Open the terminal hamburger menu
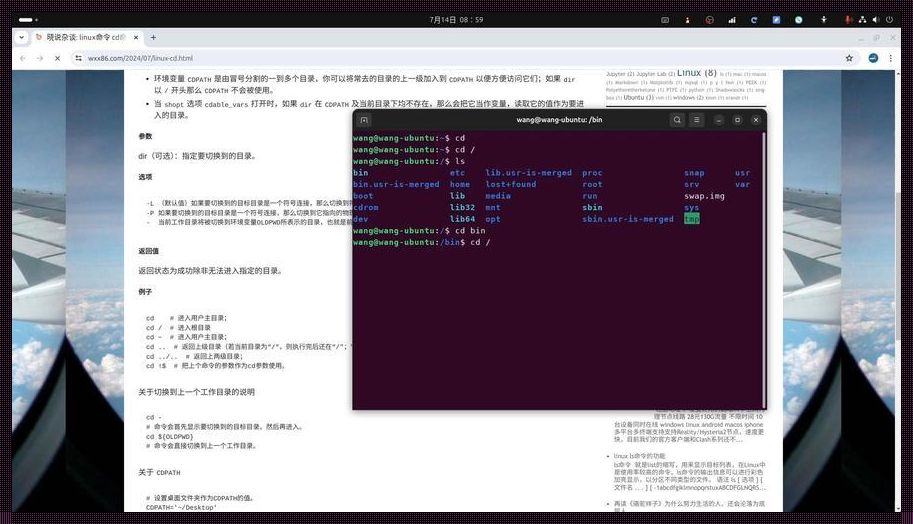 point(696,120)
